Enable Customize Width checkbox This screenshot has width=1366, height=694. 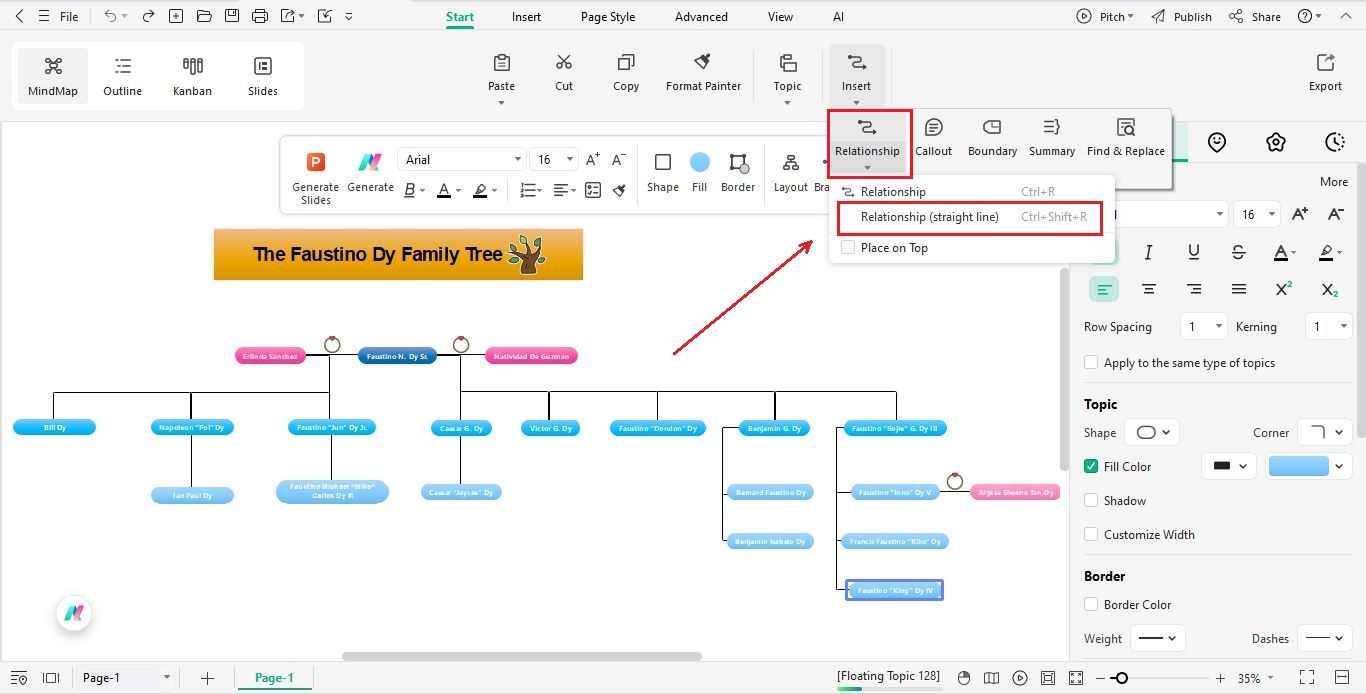pos(1091,534)
